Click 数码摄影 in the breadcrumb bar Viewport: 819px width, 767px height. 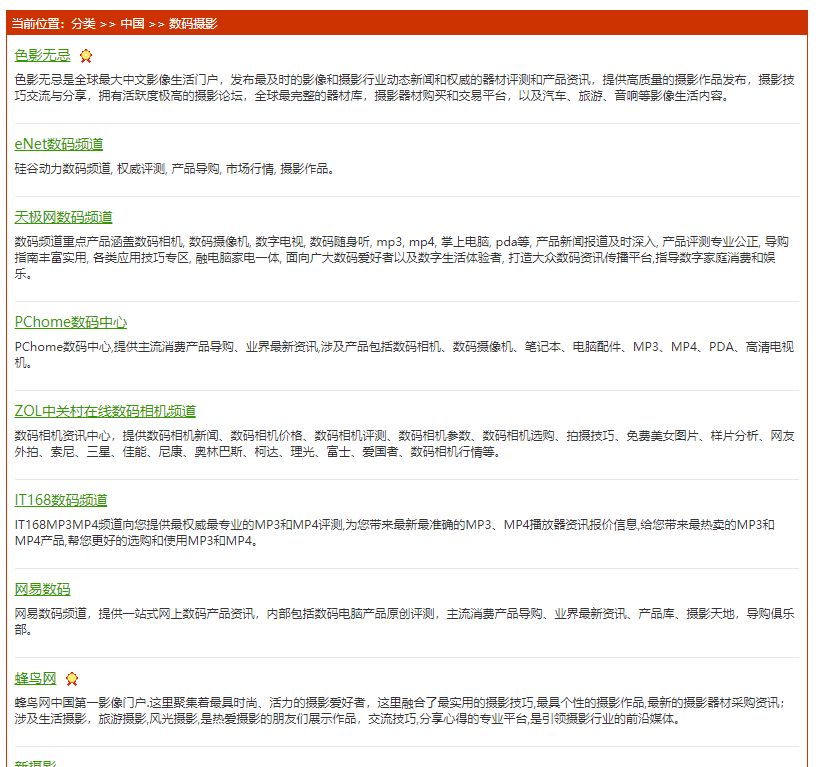[193, 24]
